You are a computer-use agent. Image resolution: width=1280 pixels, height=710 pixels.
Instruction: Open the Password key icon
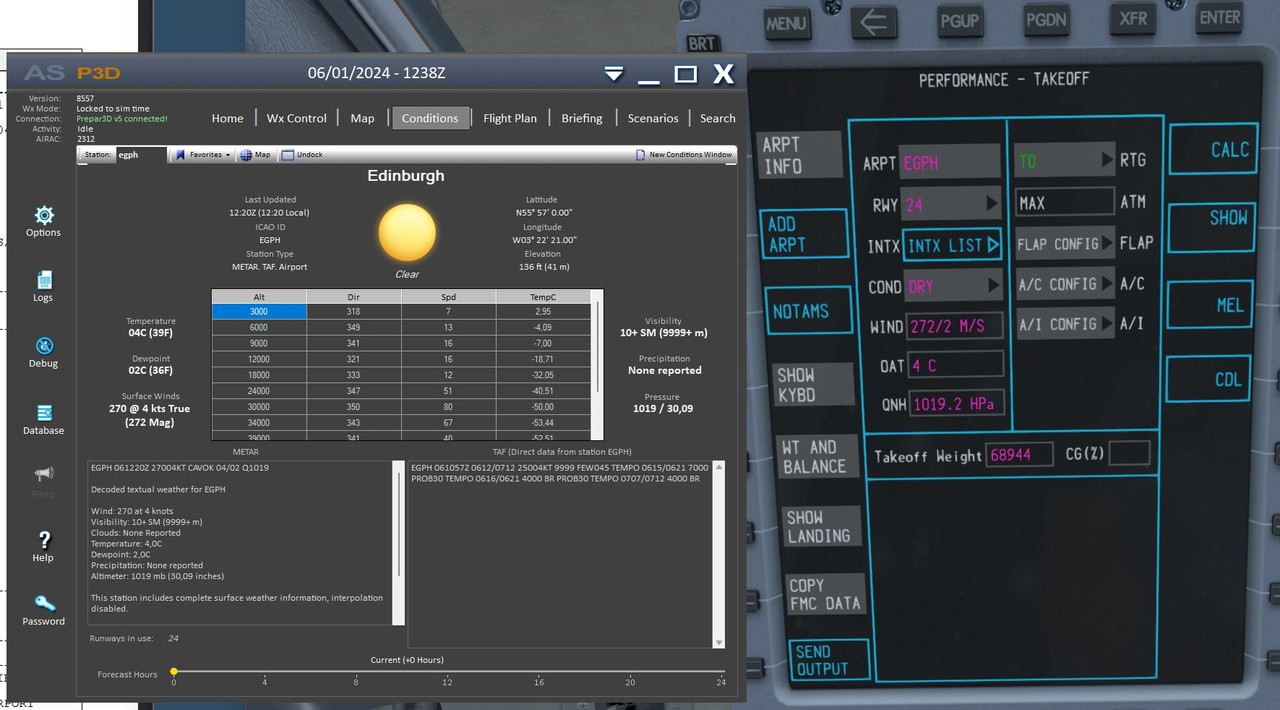(44, 603)
